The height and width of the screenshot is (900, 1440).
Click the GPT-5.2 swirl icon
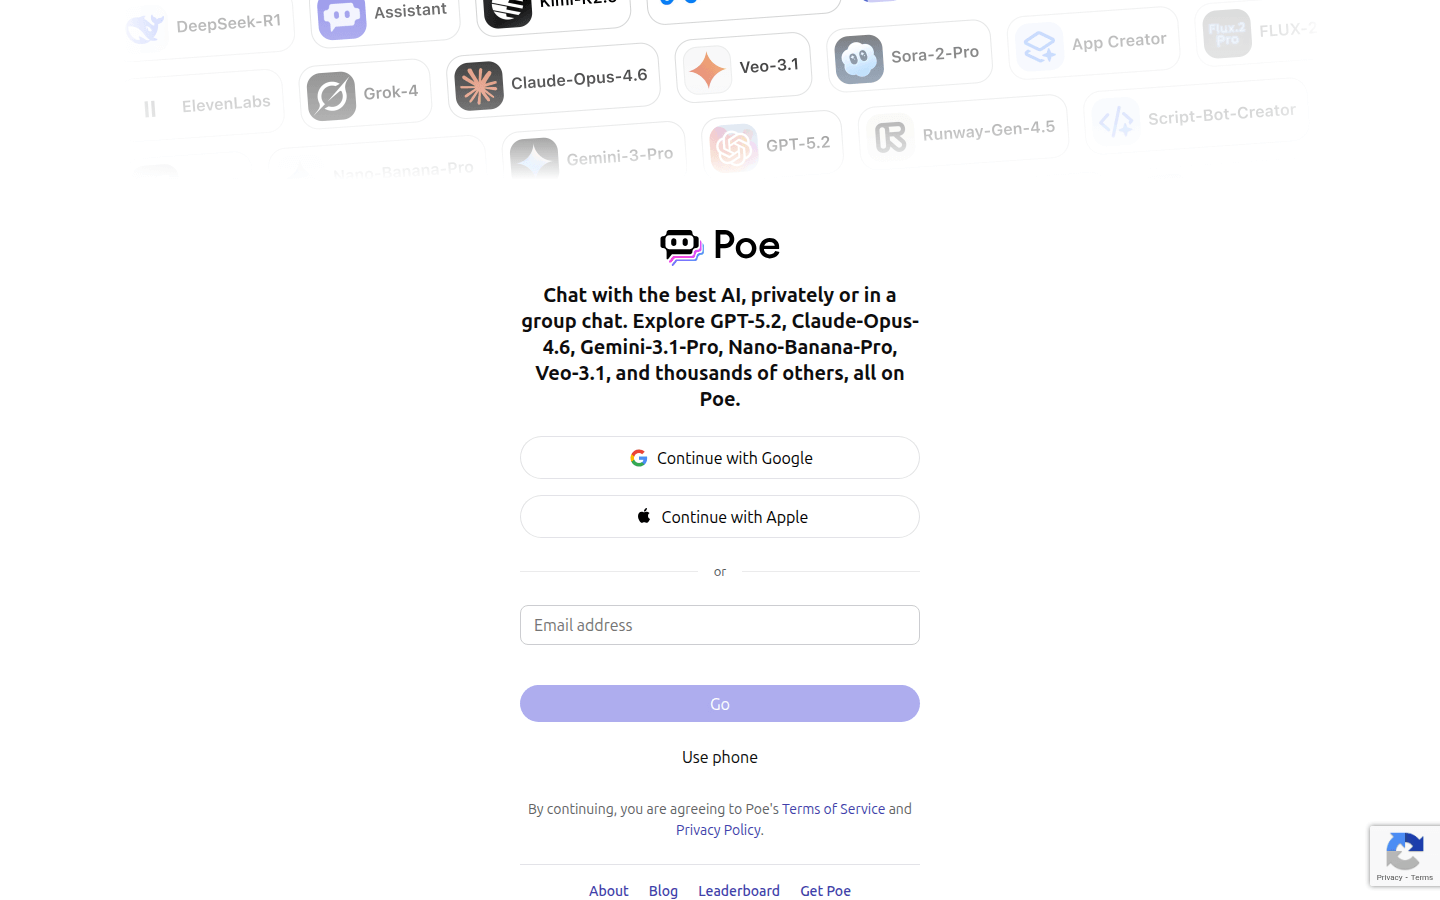(x=733, y=148)
